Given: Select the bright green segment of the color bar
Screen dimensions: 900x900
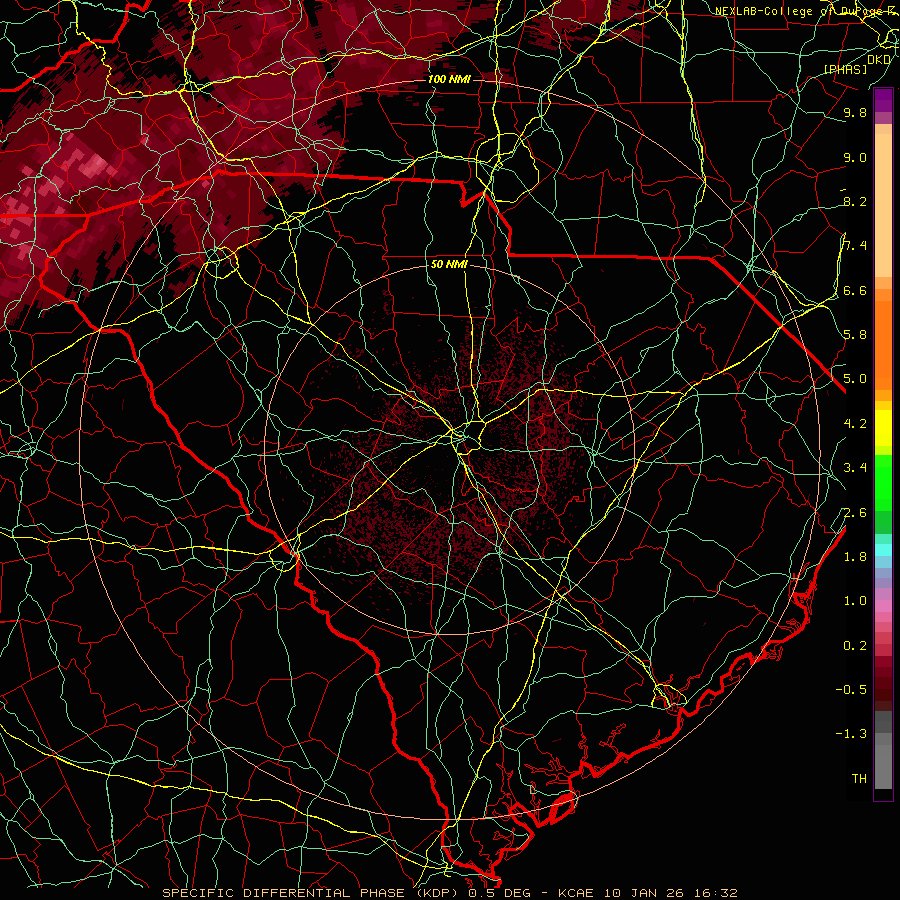Looking at the screenshot, I should (x=883, y=482).
